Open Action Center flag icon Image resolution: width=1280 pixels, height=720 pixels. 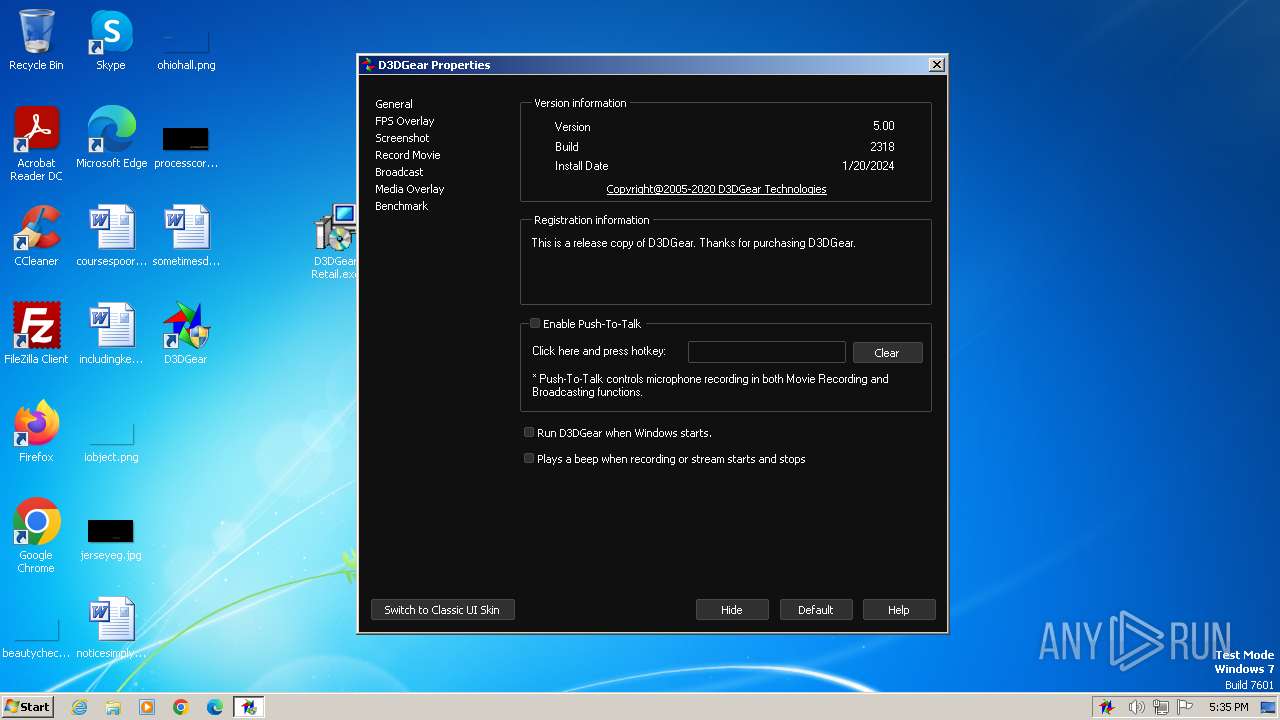[1185, 707]
